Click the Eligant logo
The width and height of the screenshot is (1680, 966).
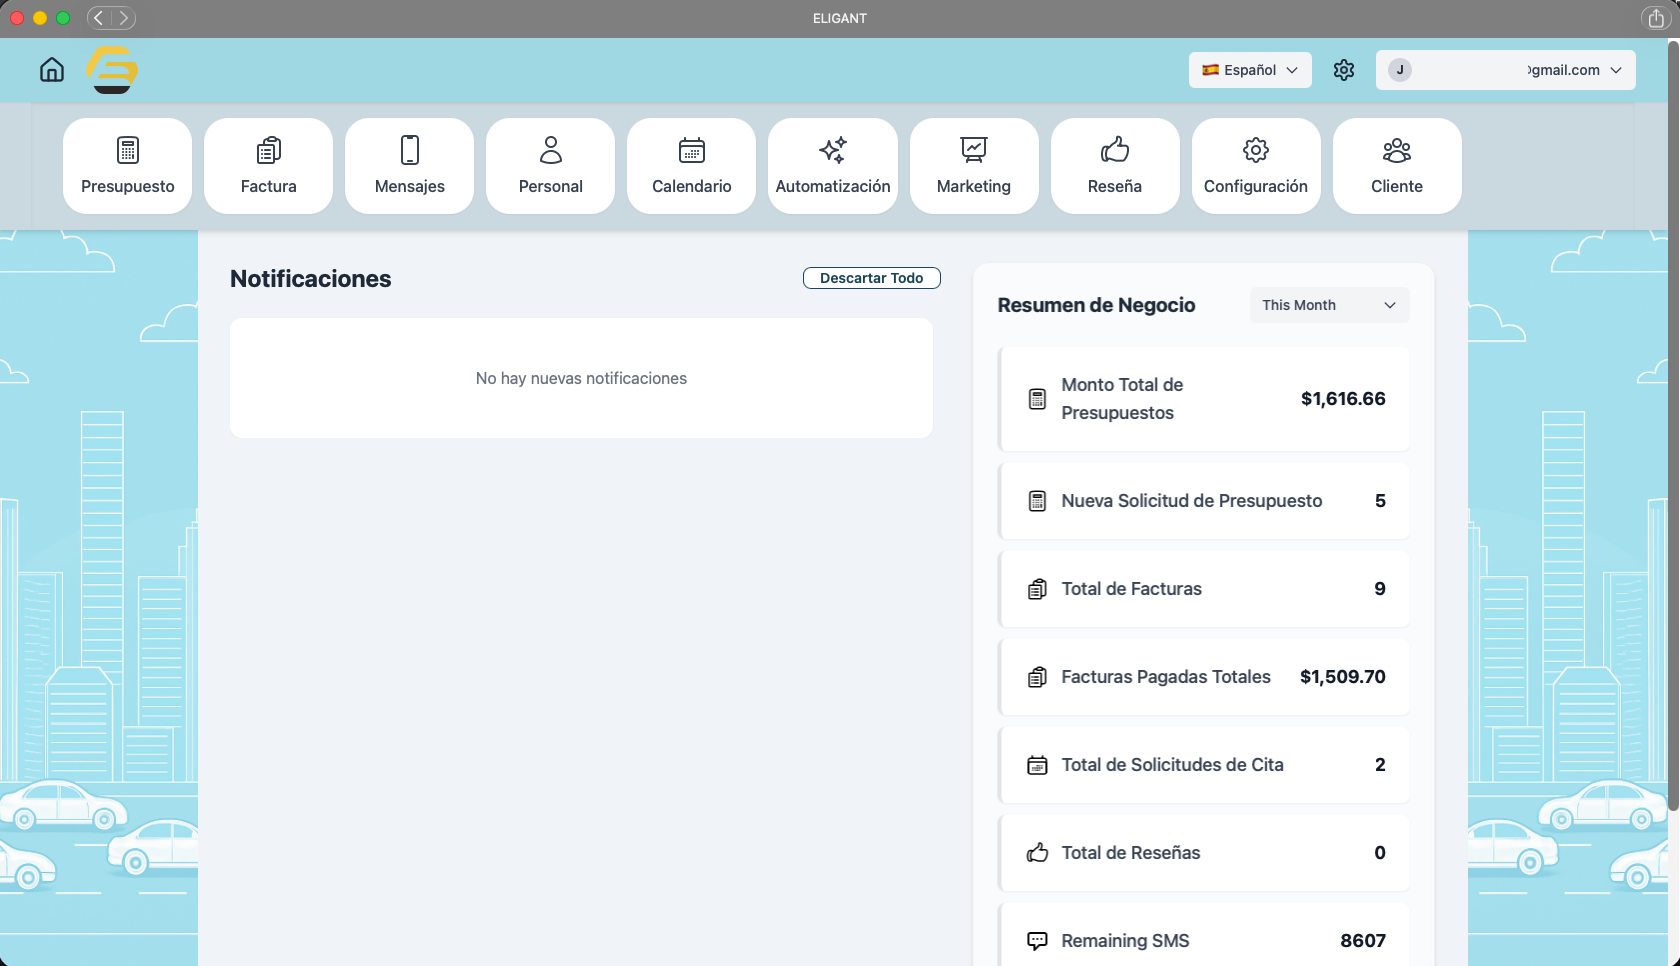112,70
